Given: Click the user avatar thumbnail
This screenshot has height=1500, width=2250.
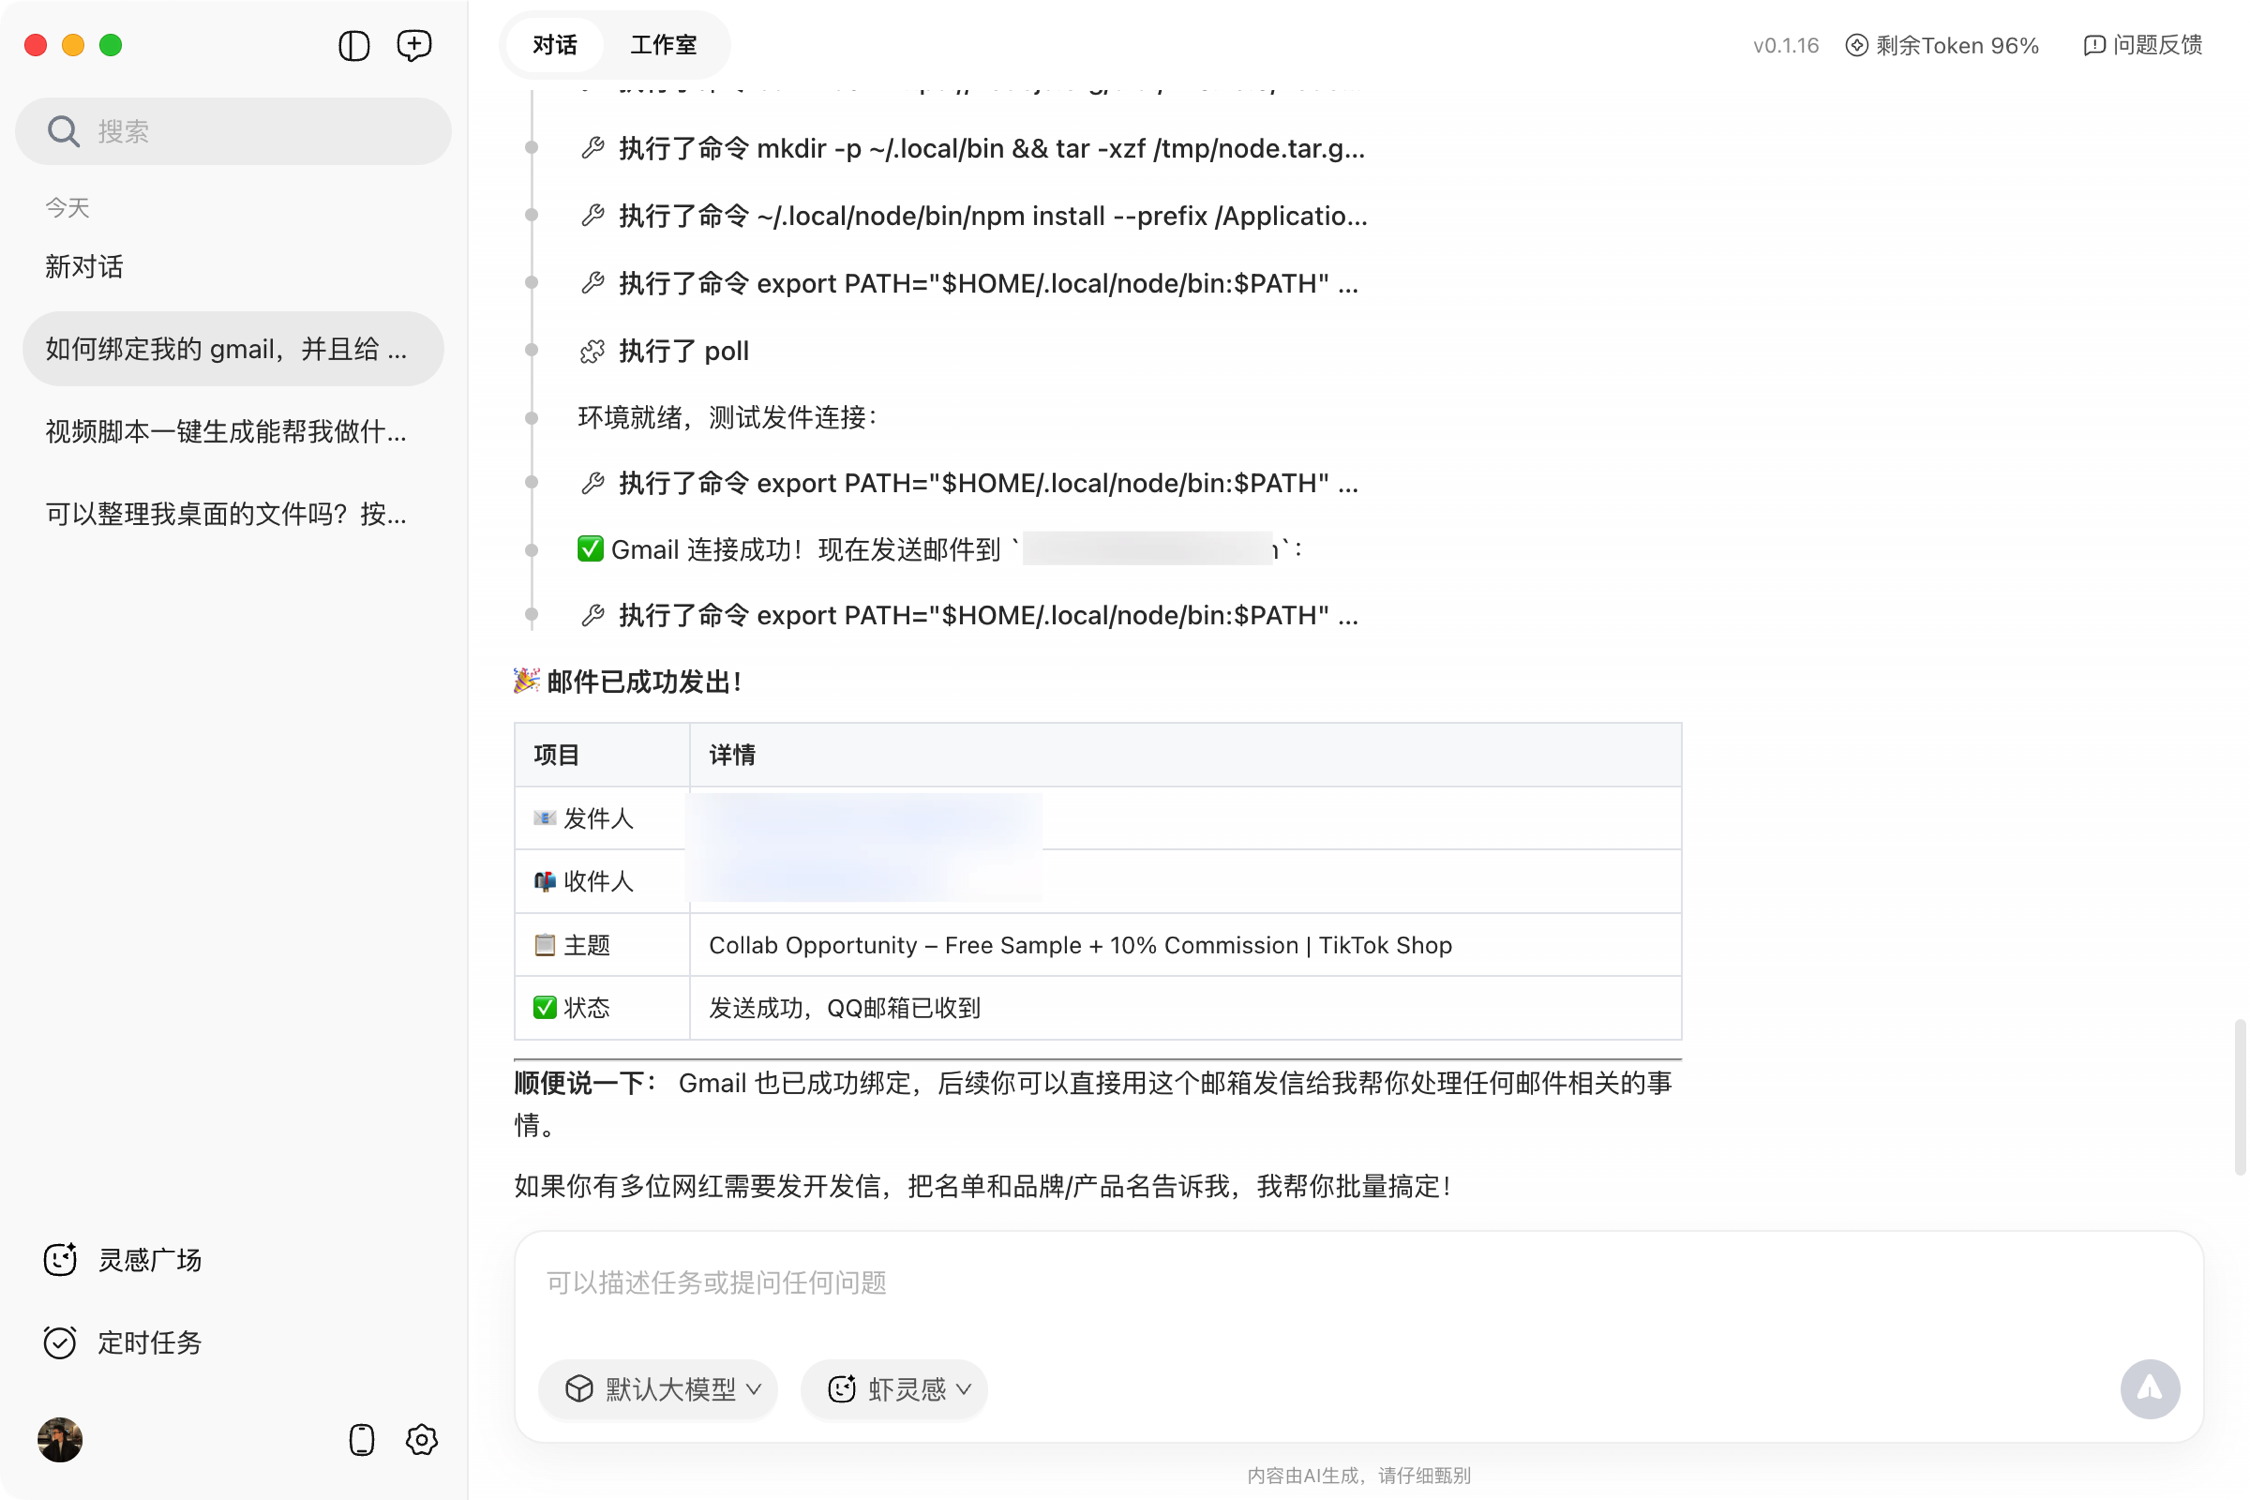Looking at the screenshot, I should 60,1439.
